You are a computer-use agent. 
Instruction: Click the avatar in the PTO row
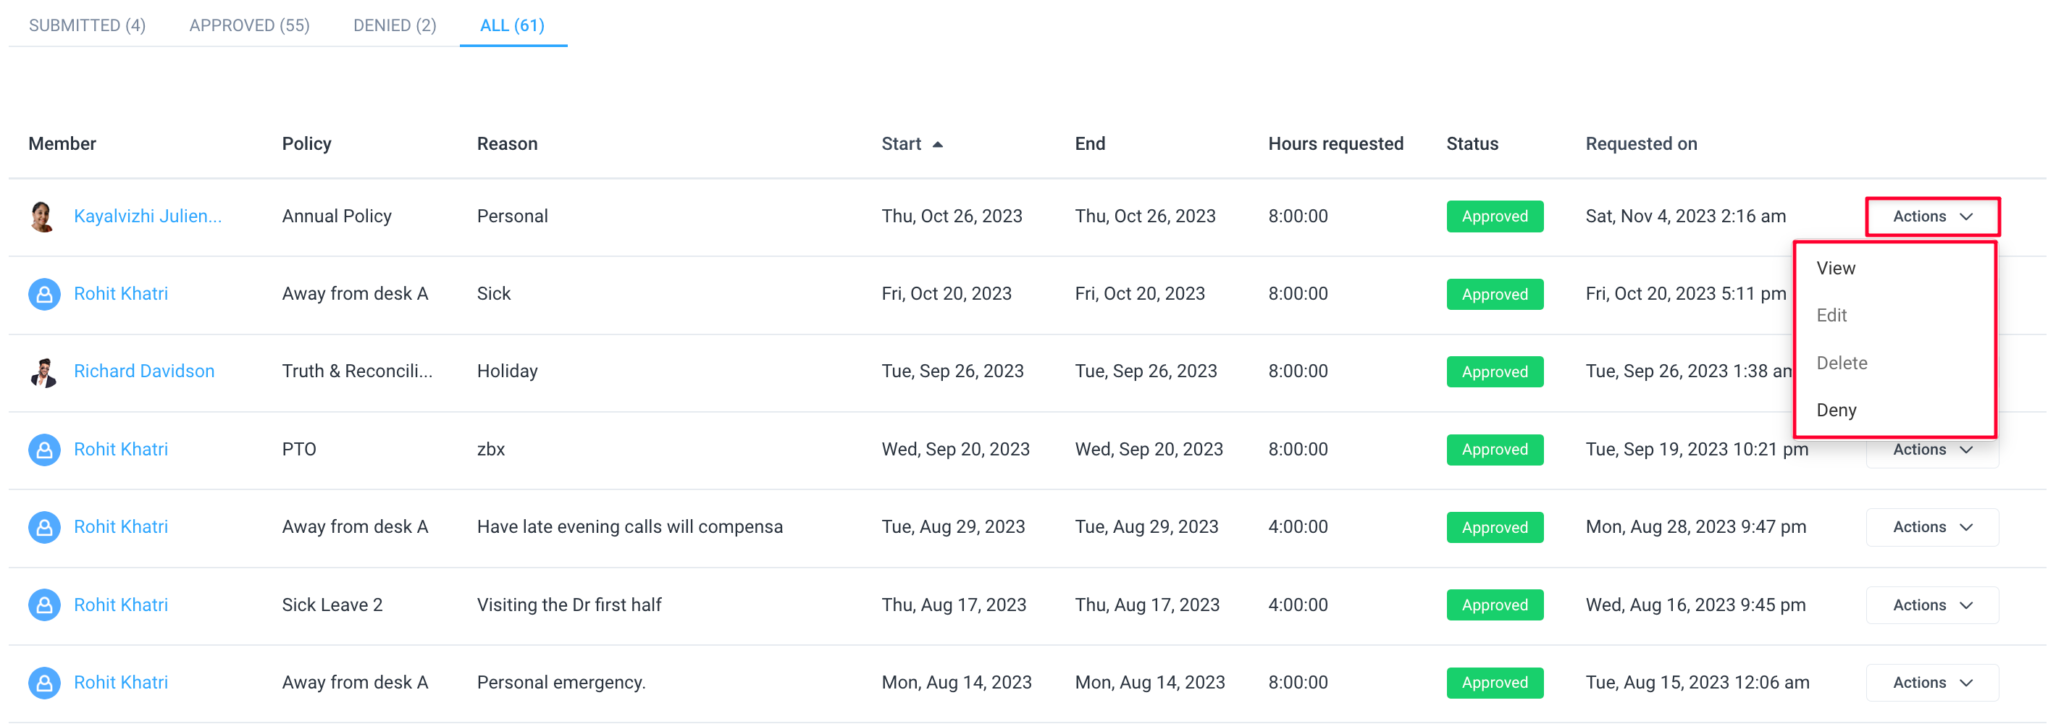click(44, 449)
